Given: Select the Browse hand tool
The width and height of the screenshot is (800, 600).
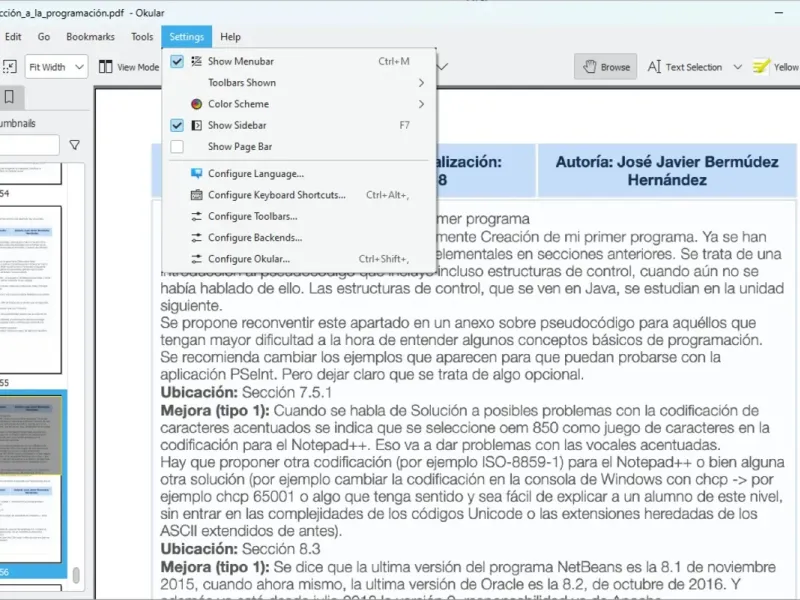Looking at the screenshot, I should pyautogui.click(x=606, y=66).
